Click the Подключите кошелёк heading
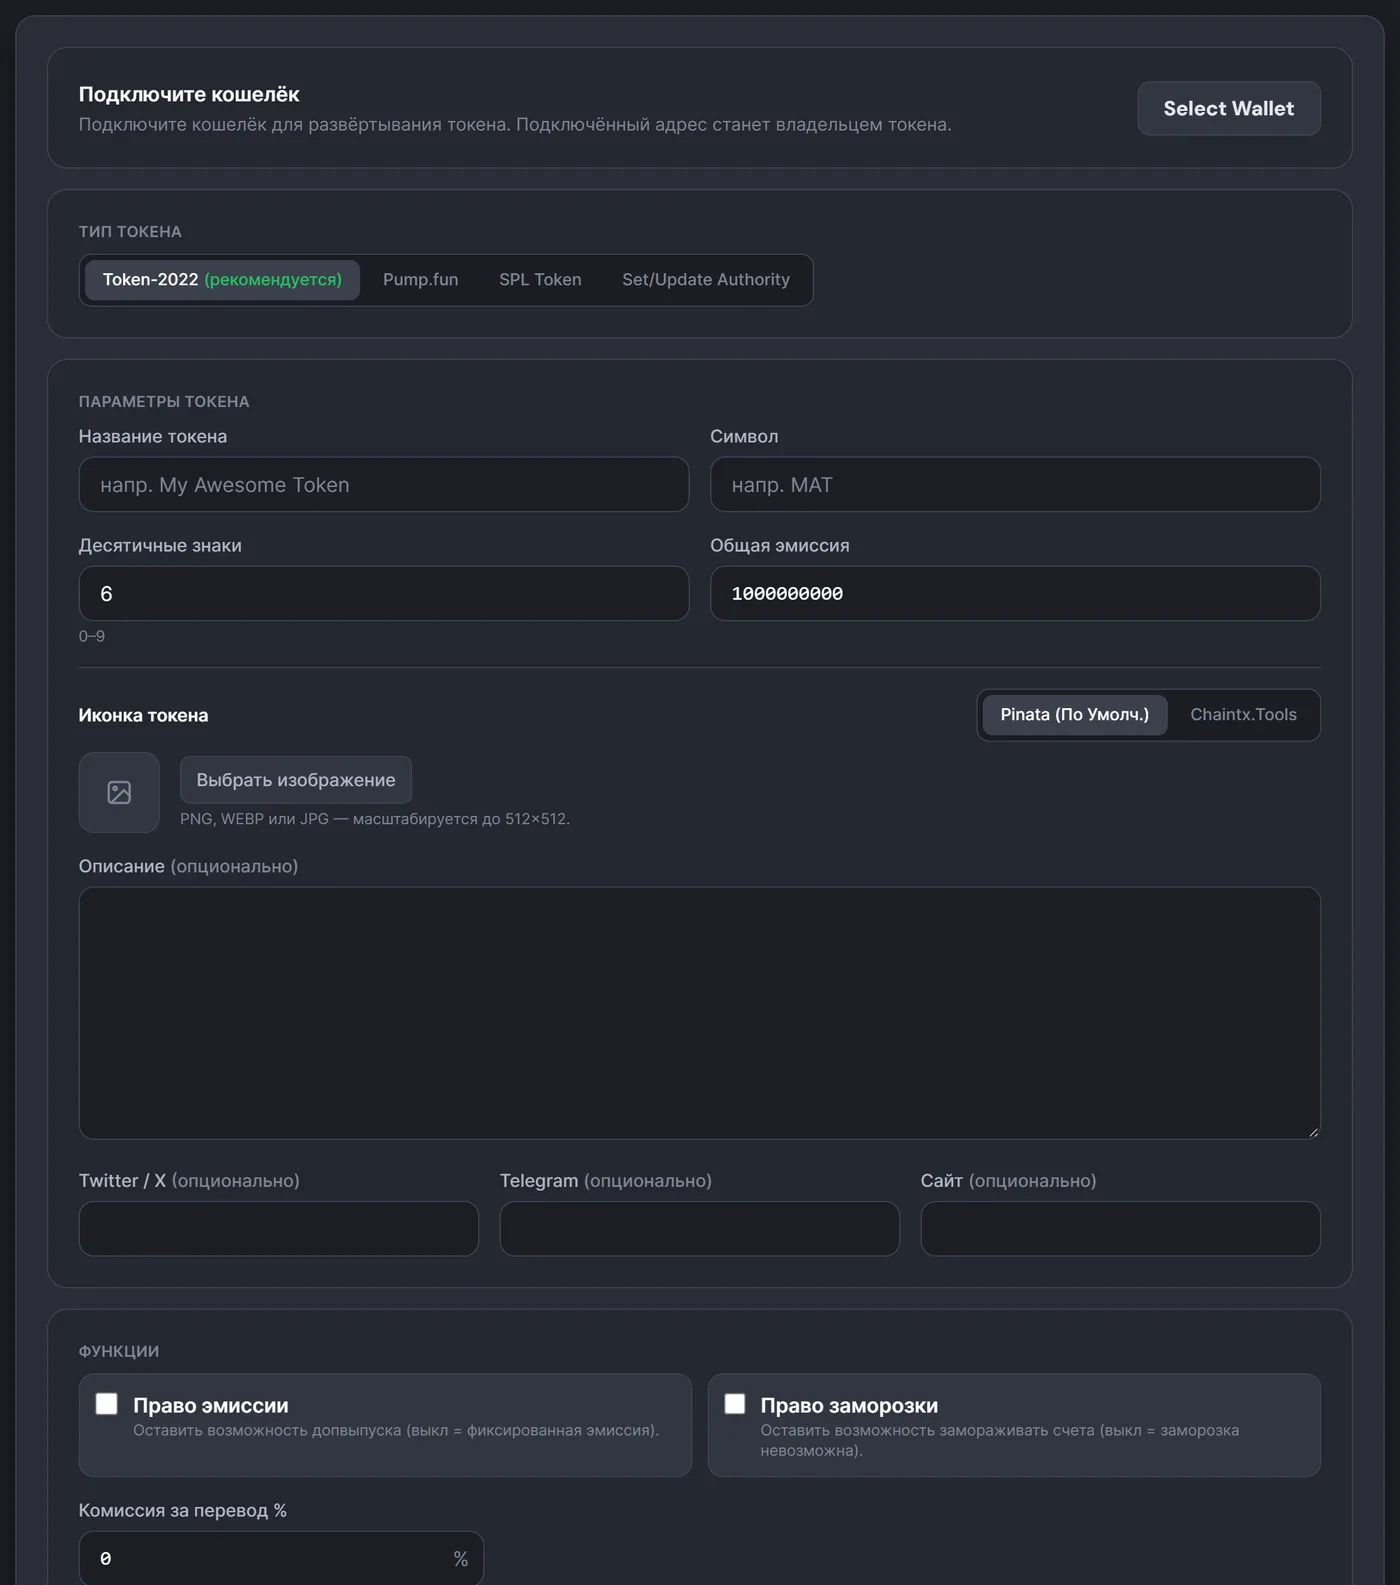The height and width of the screenshot is (1585, 1400). point(189,94)
